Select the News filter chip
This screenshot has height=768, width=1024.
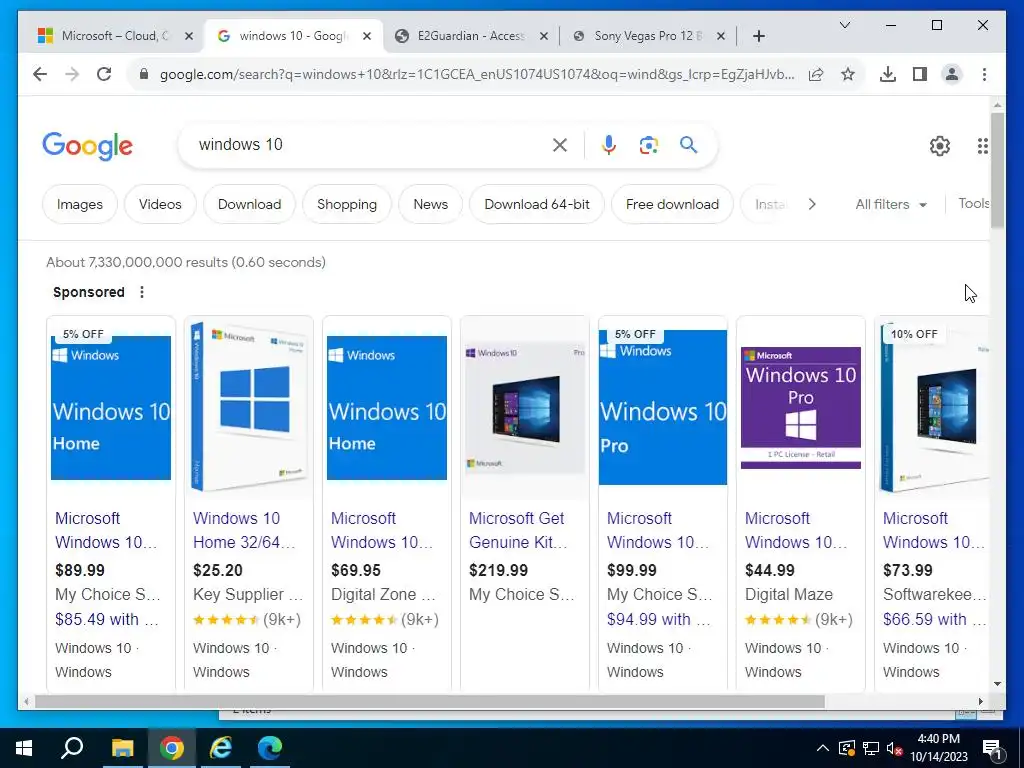[430, 204]
